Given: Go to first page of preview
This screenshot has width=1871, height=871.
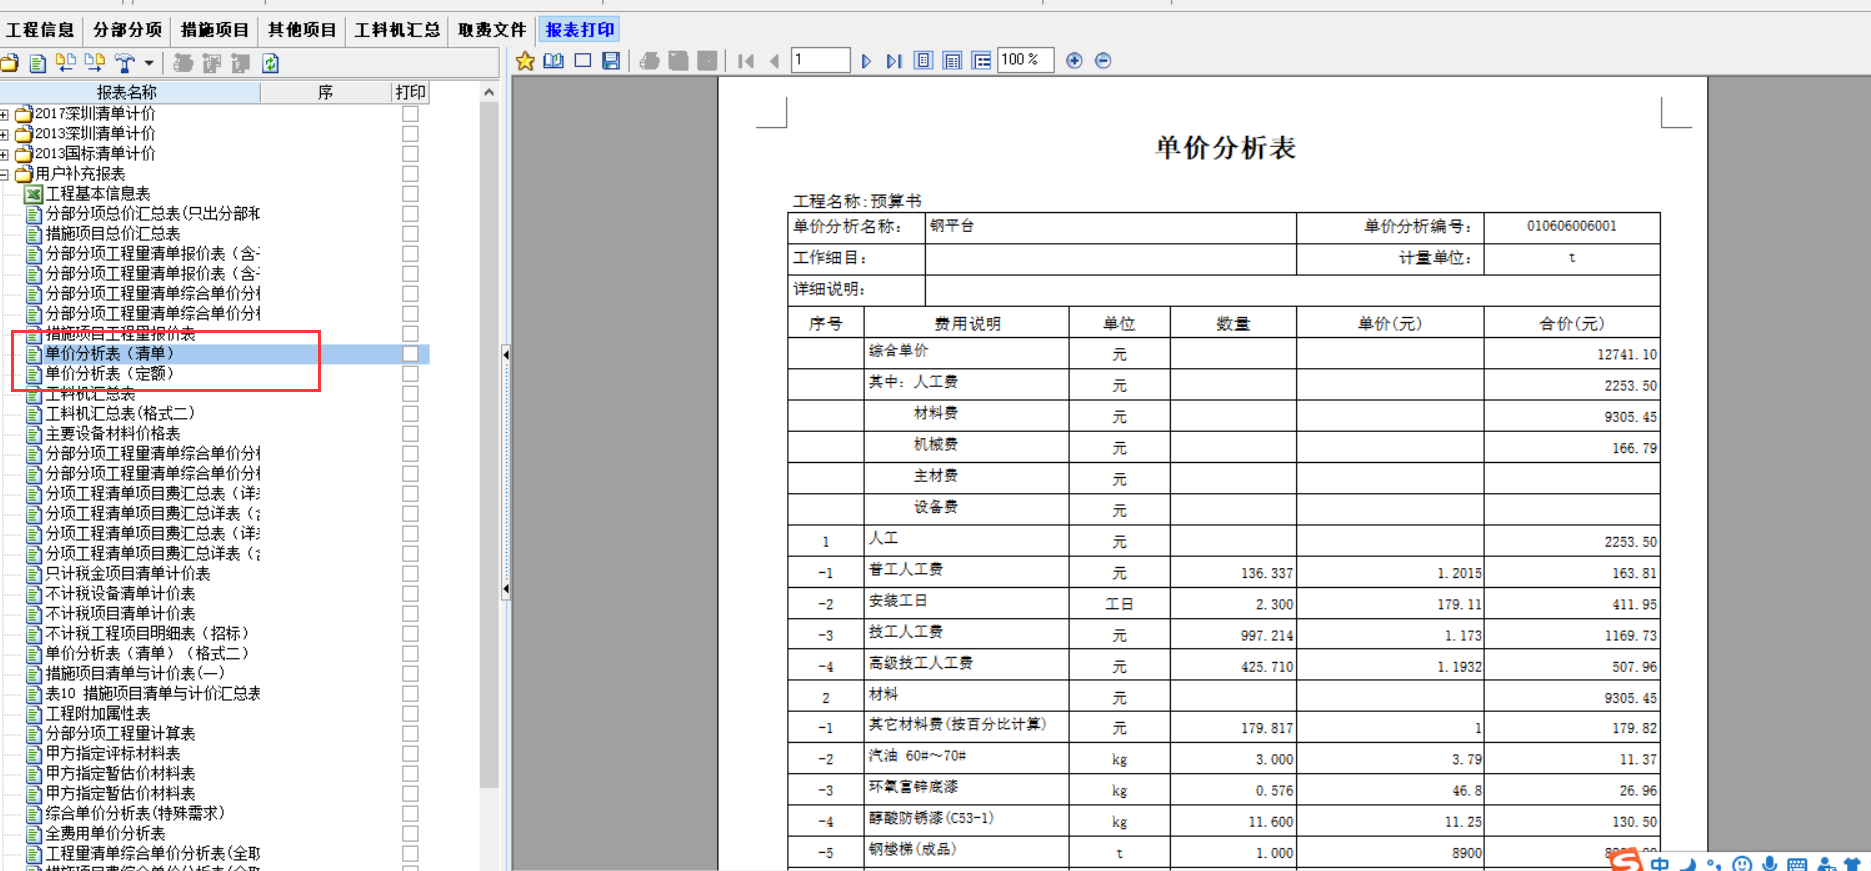Looking at the screenshot, I should tap(746, 61).
